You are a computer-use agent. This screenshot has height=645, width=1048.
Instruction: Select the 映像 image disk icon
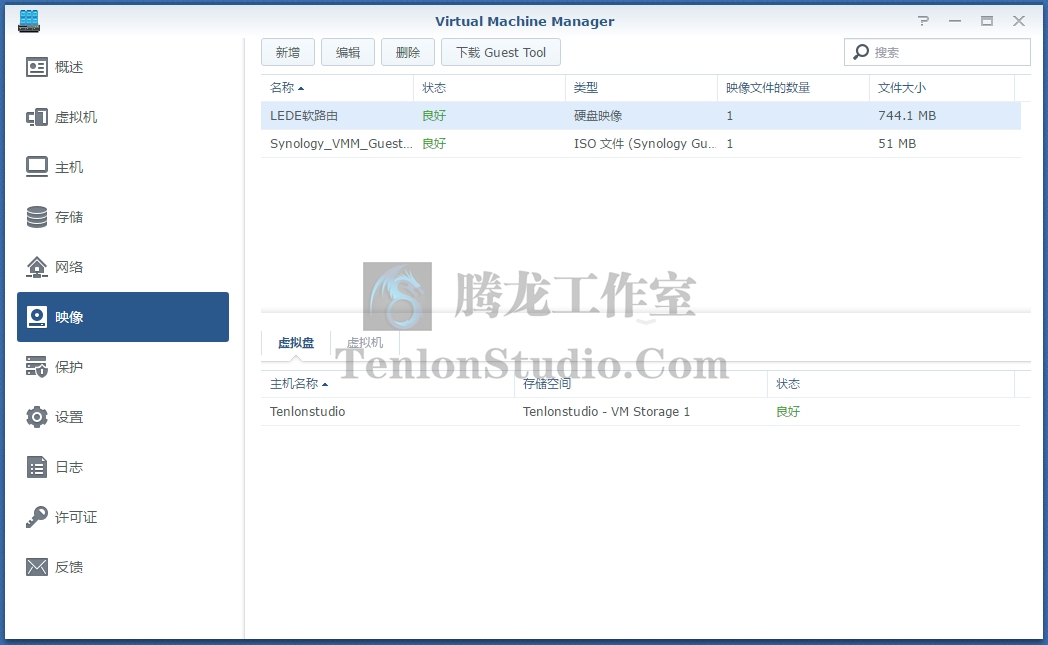(37, 317)
